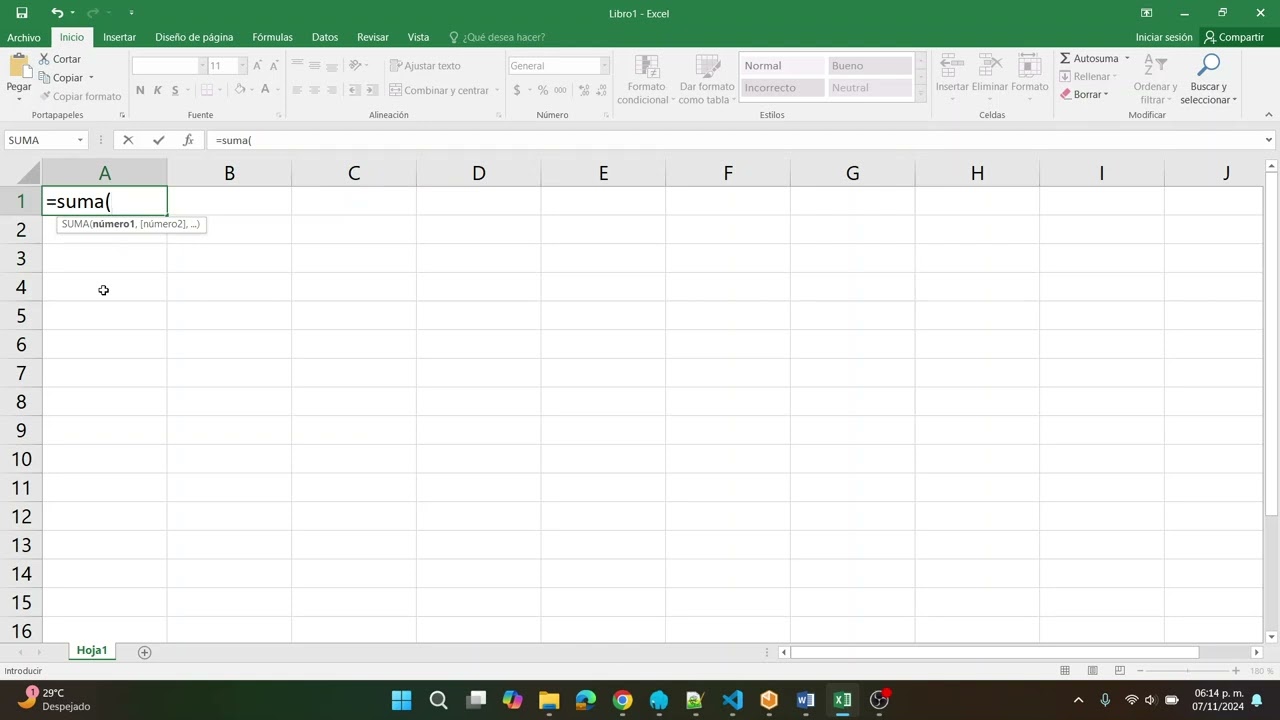The image size is (1280, 720).
Task: Click the Insertar cells icon
Action: (x=952, y=66)
